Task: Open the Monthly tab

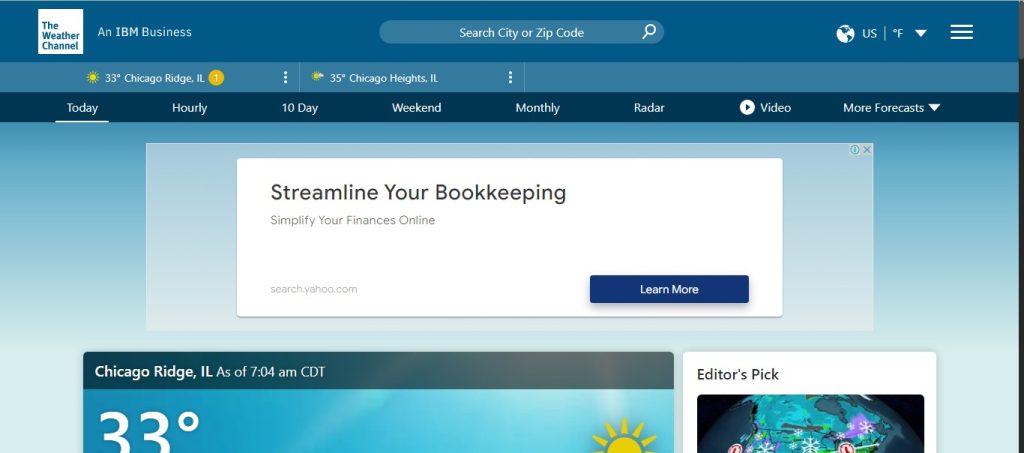Action: tap(537, 108)
